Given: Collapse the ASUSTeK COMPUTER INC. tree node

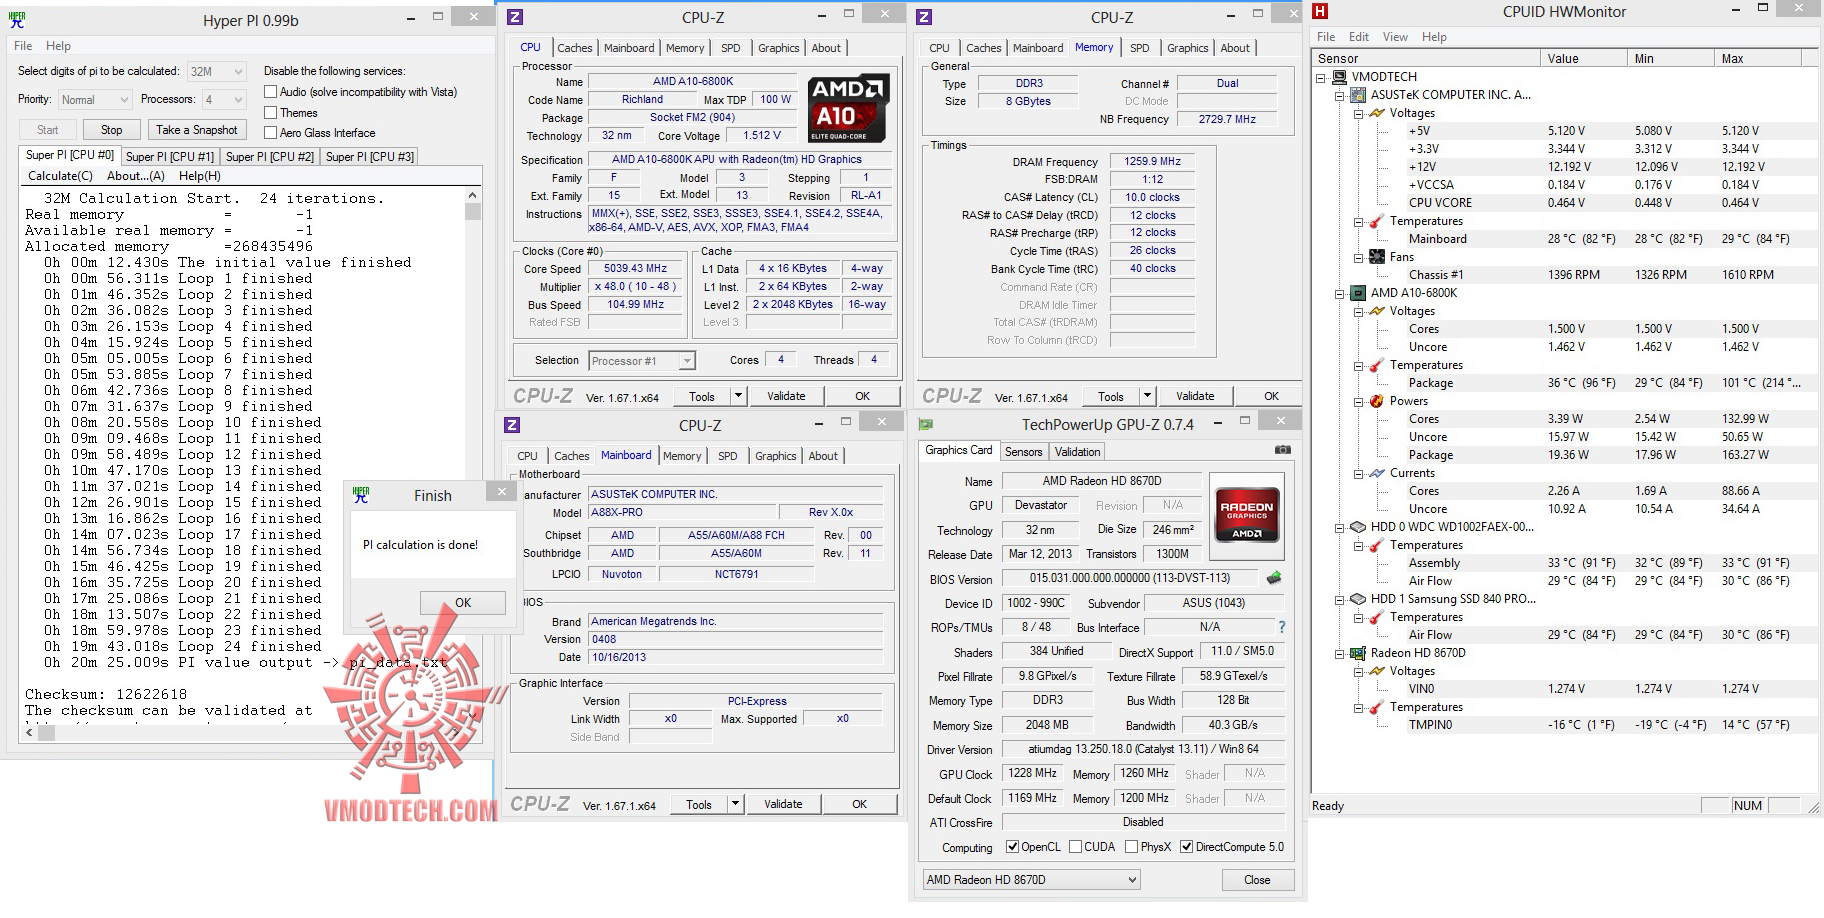Looking at the screenshot, I should point(1340,95).
